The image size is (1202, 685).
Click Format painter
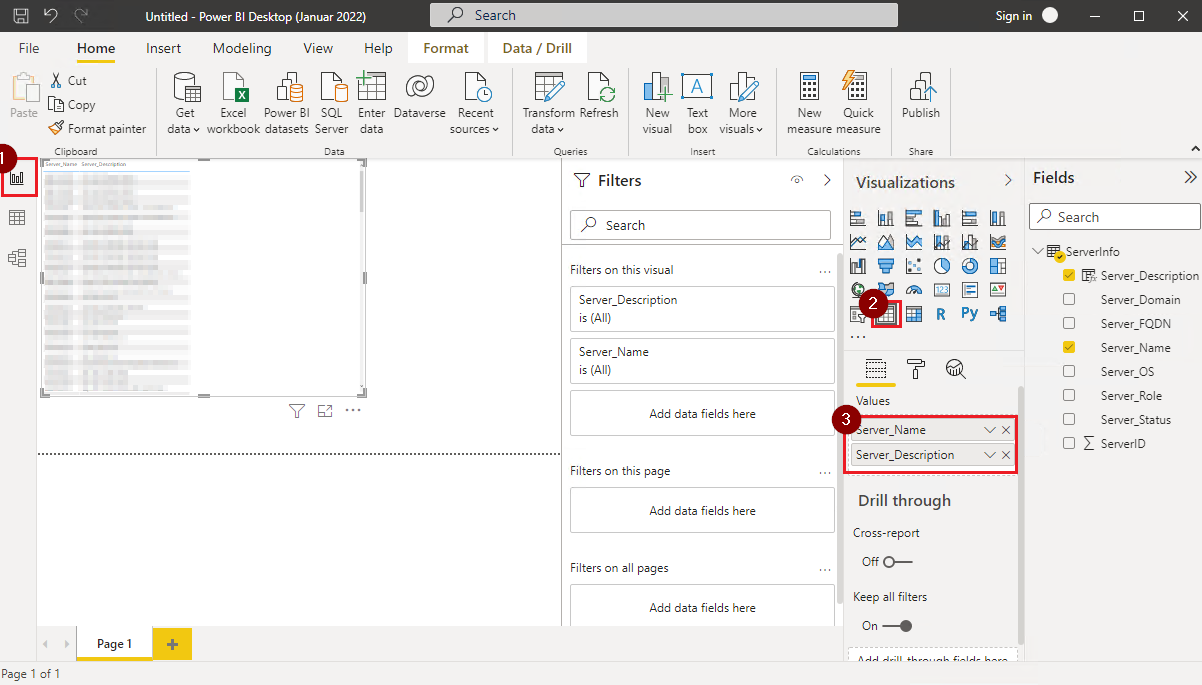97,129
